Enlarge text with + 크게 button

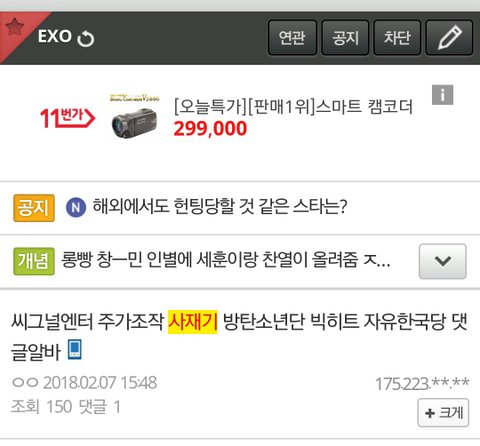pos(443,413)
